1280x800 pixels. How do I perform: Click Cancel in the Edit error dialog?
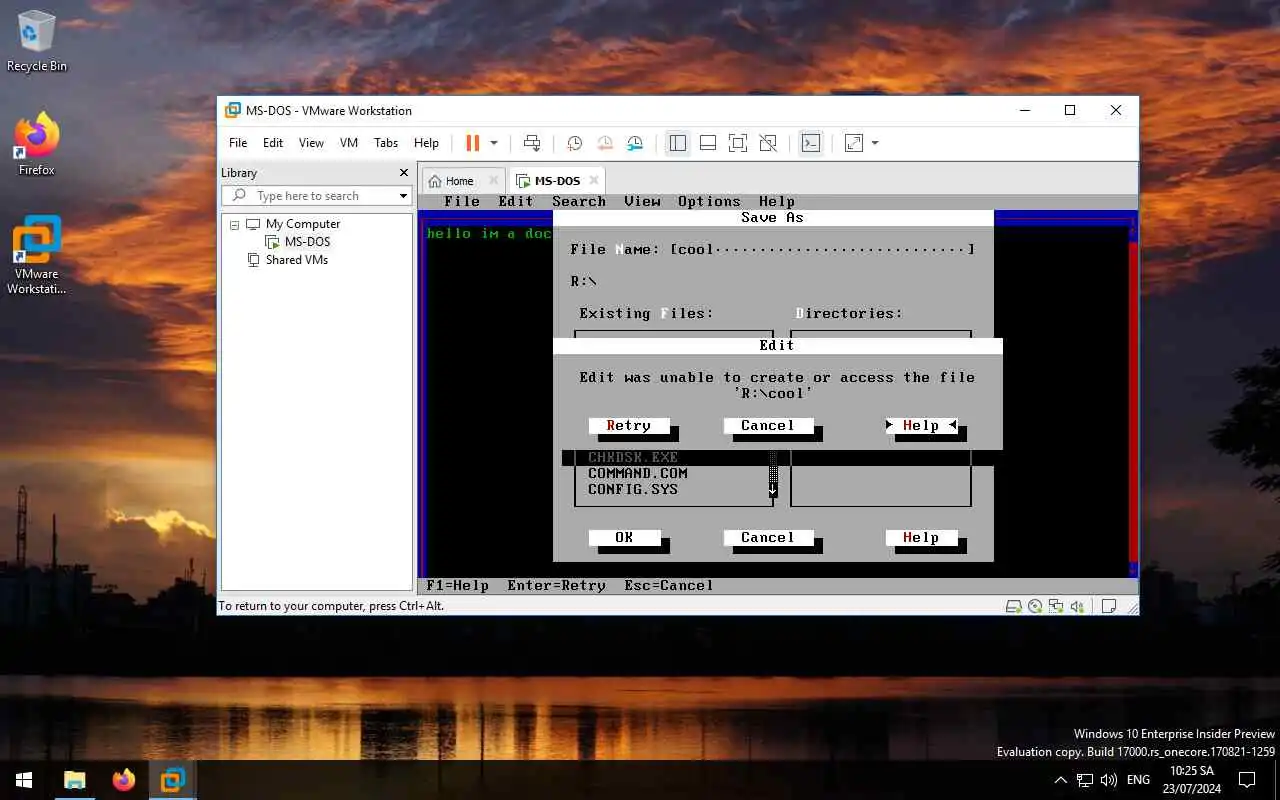click(767, 426)
